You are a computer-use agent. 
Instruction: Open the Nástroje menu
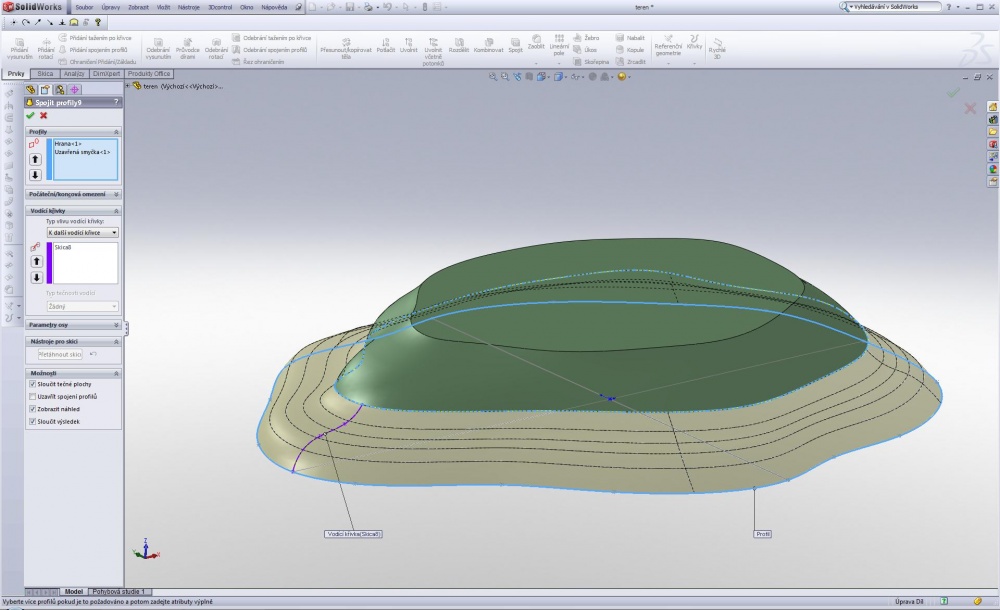188,7
